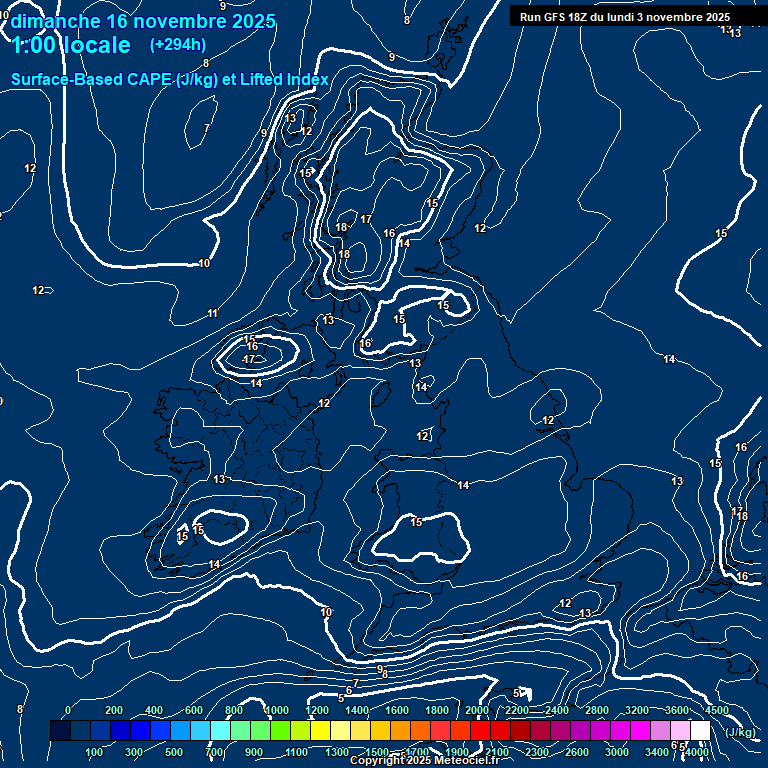The image size is (768, 768).
Task: Click the 1:00 locale time label
Action: point(71,46)
